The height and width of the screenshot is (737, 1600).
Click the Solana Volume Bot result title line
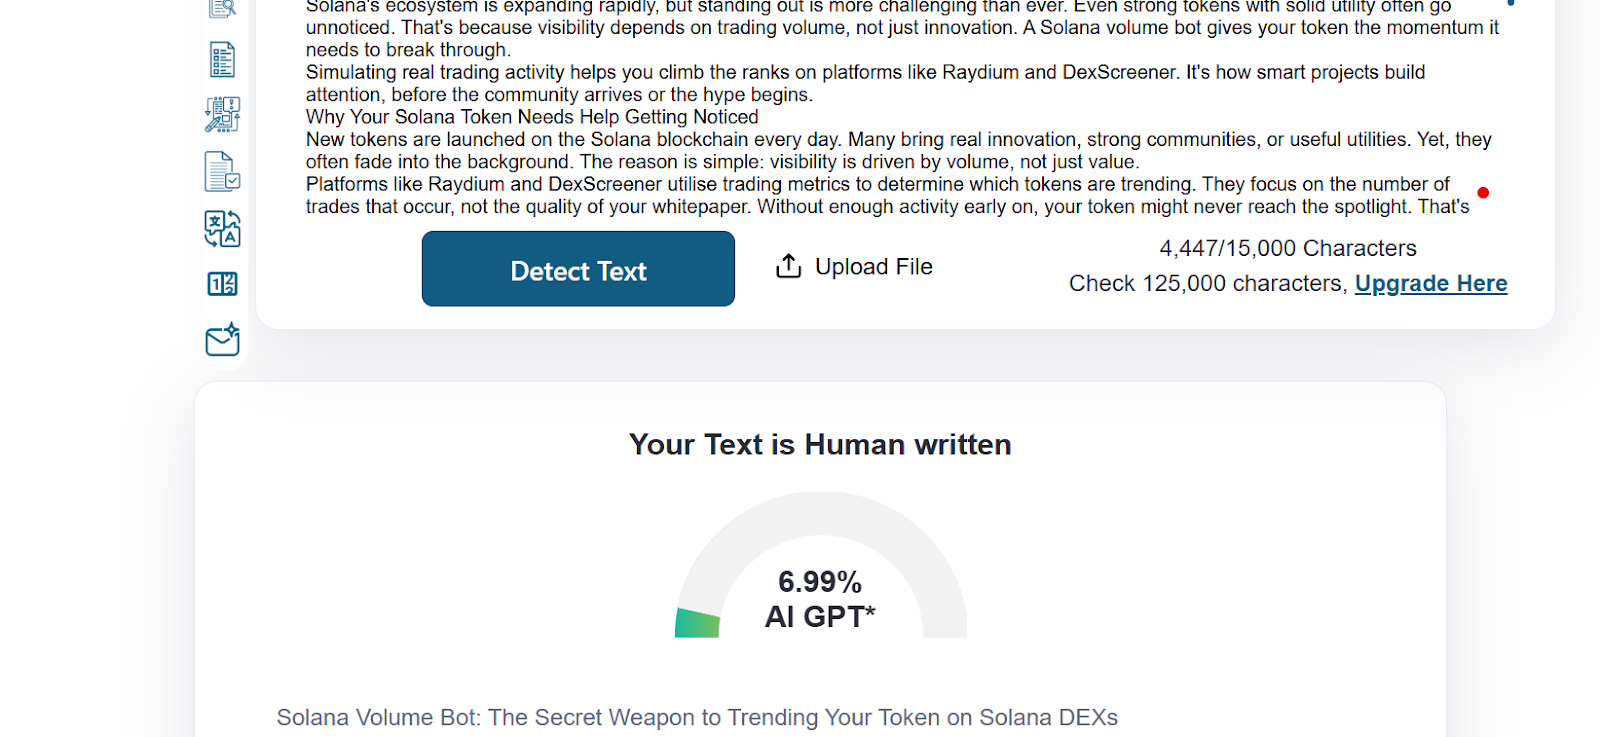[697, 718]
